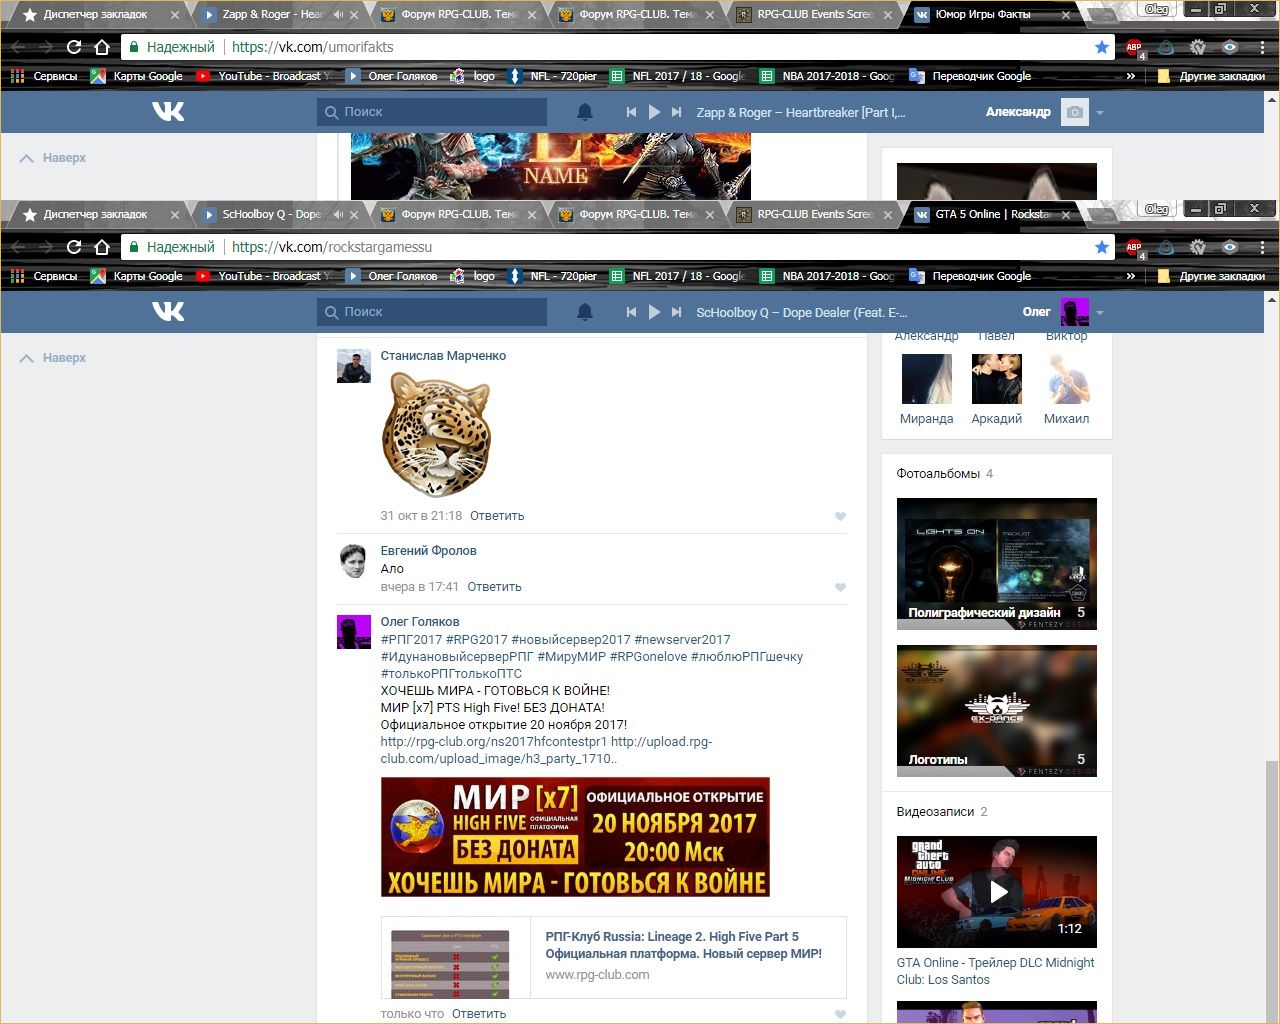Open the Chrome menu in the rockstargamessu window
Image resolution: width=1280 pixels, height=1024 pixels.
pos(1262,247)
